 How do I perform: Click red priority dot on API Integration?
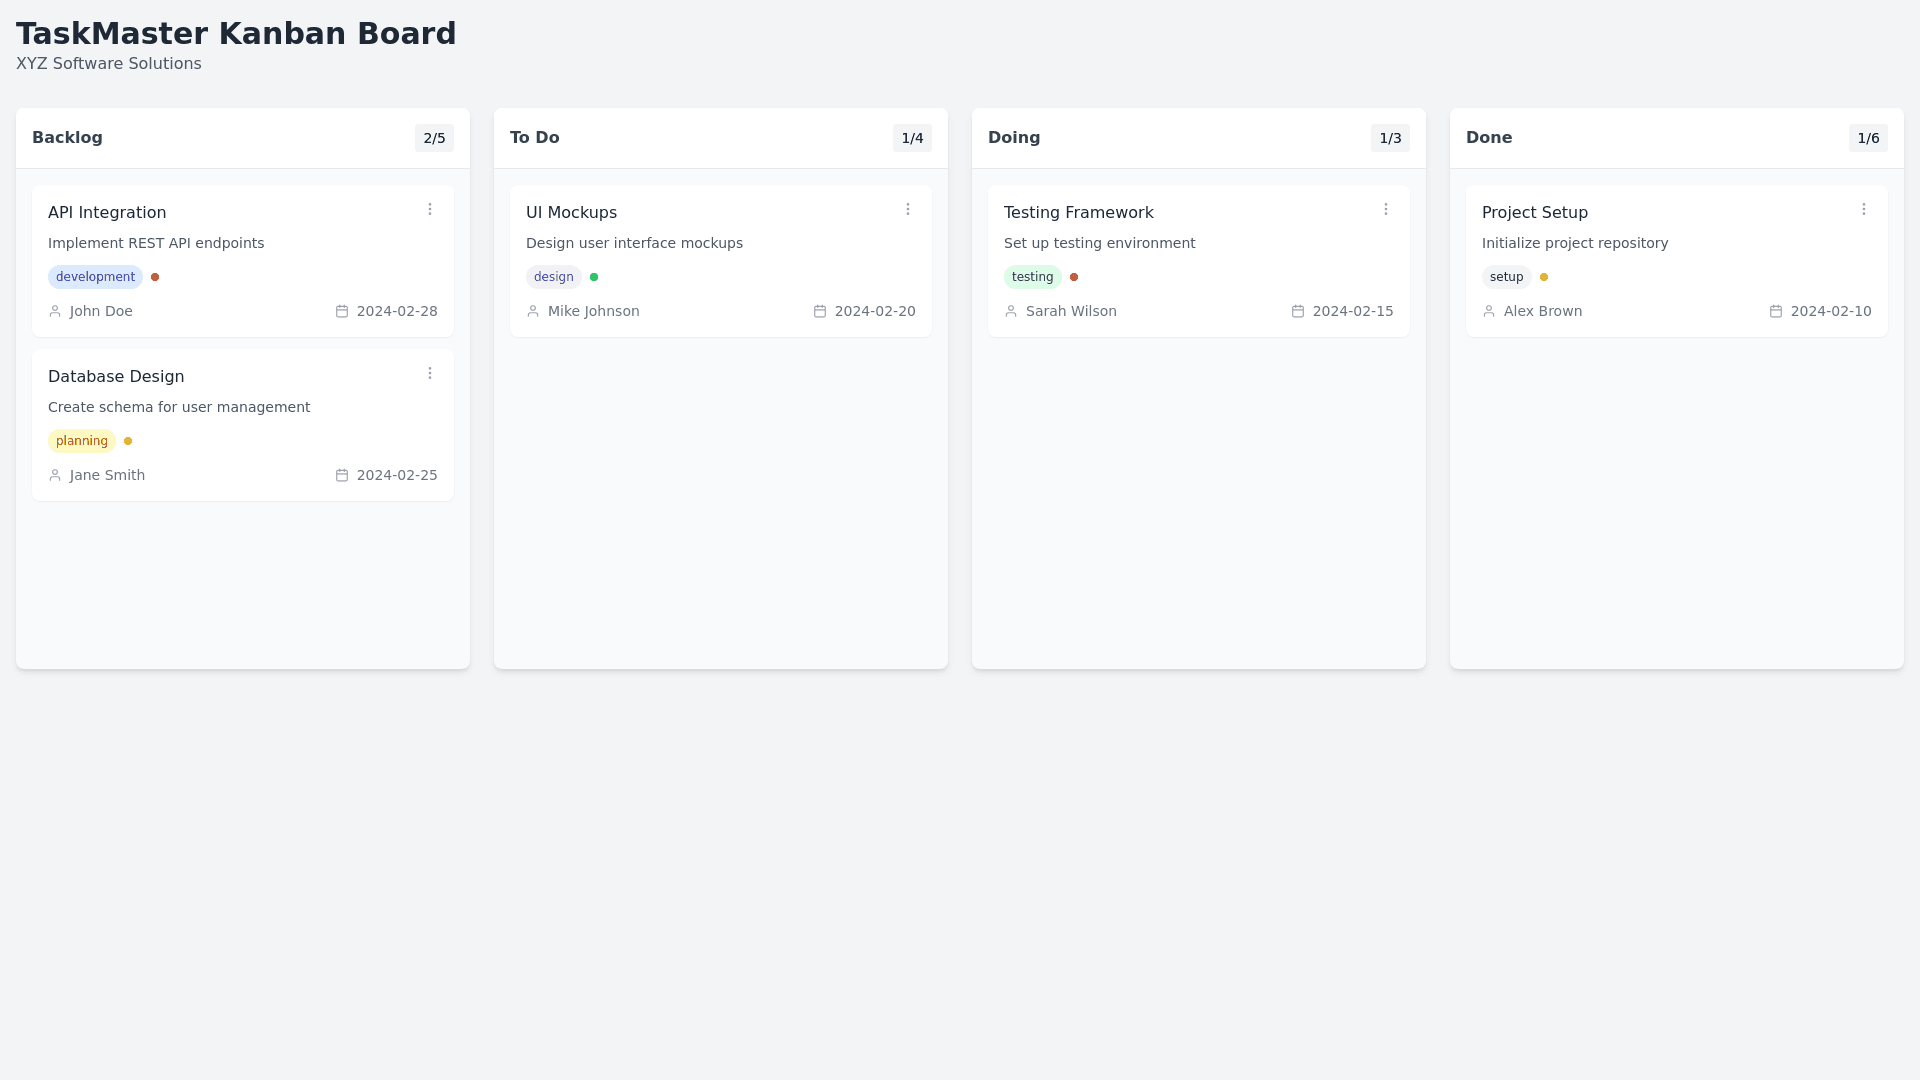(155, 277)
